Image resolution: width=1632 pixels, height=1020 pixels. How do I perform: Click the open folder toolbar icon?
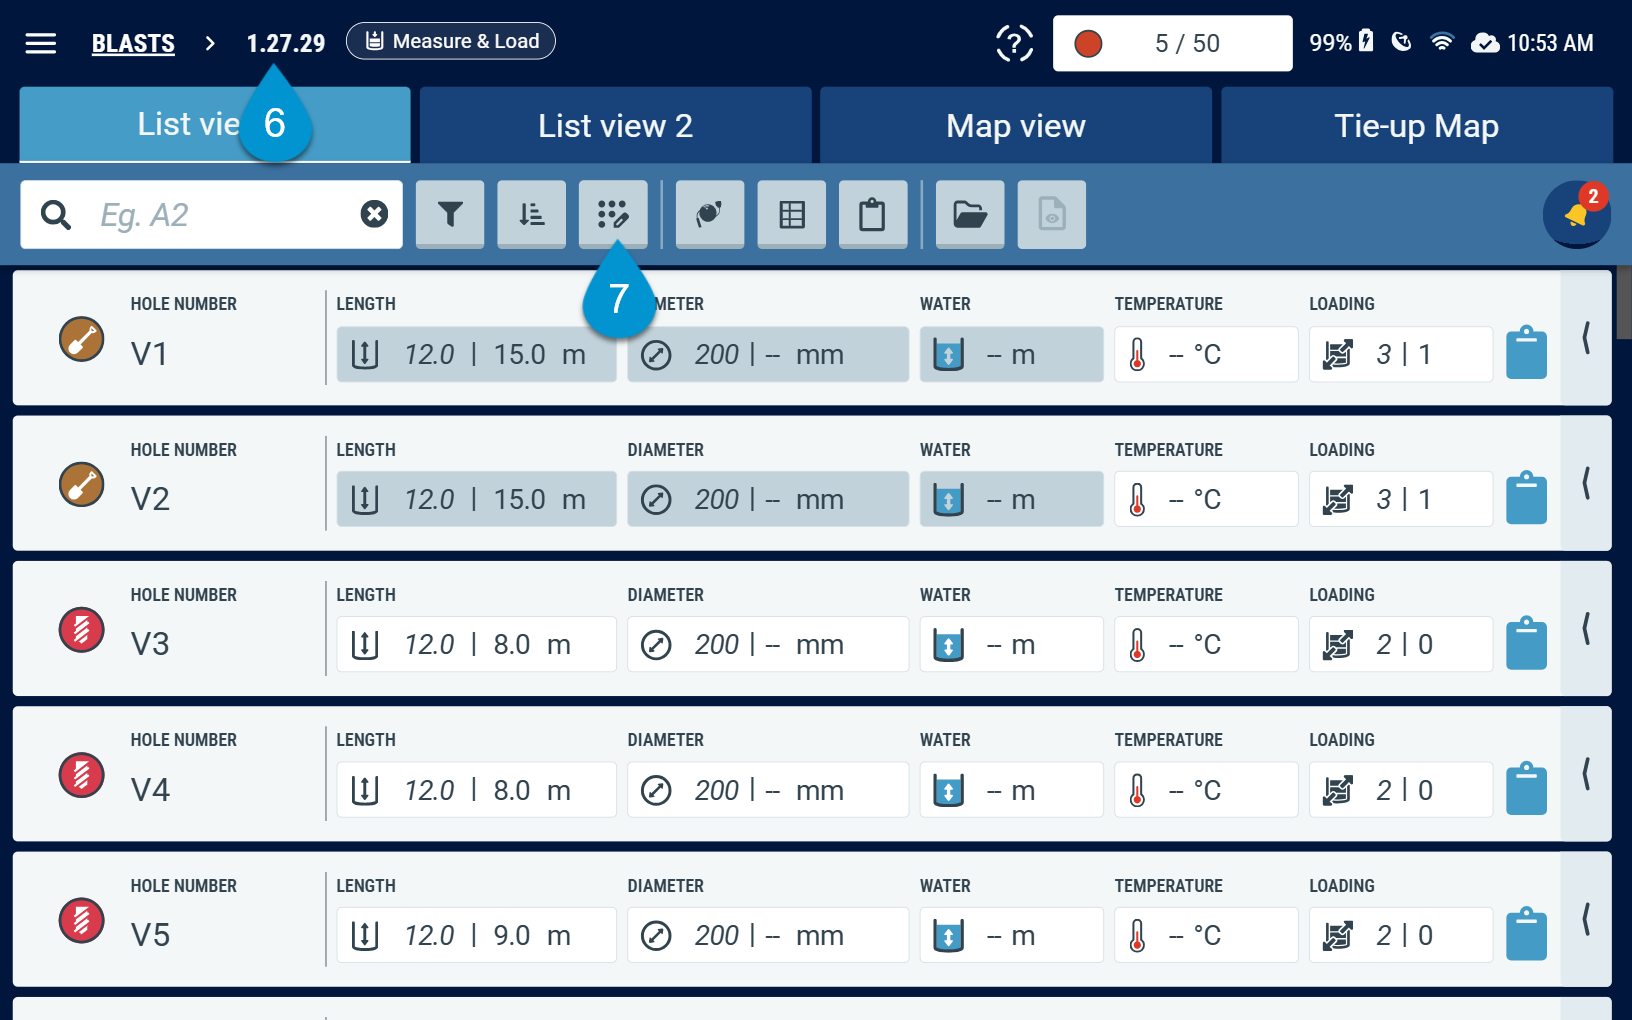coord(970,214)
